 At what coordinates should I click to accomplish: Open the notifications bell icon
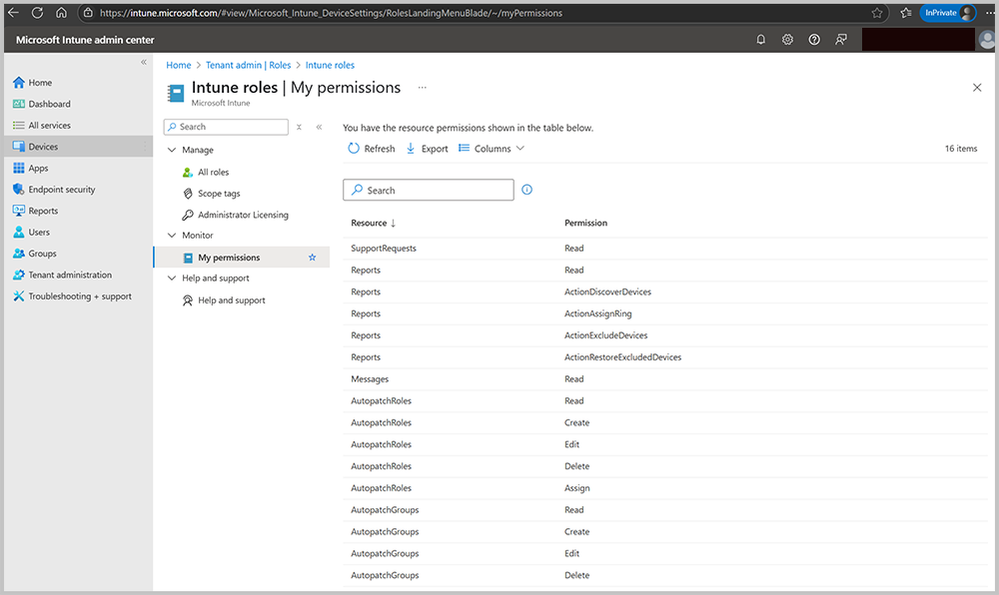[x=761, y=39]
